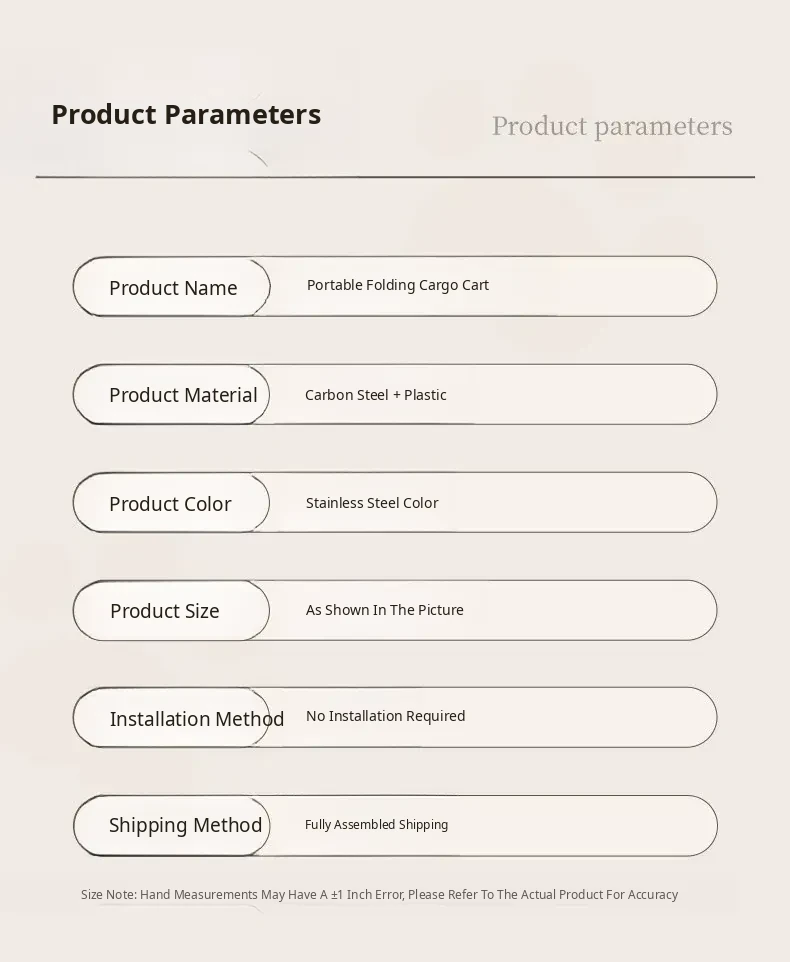790x962 pixels.
Task: Select the Product Material label pill
Action: pos(172,395)
